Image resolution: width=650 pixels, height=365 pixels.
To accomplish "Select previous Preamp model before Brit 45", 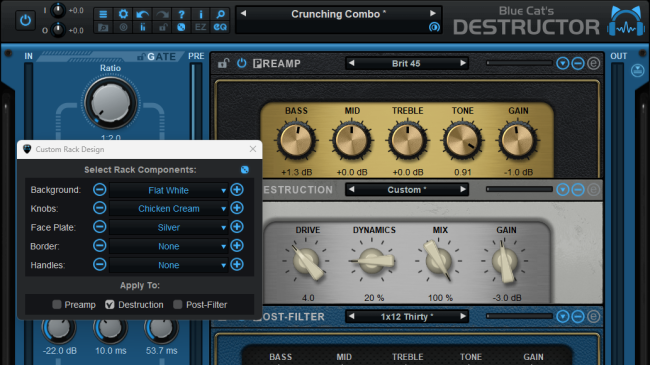I will point(352,63).
